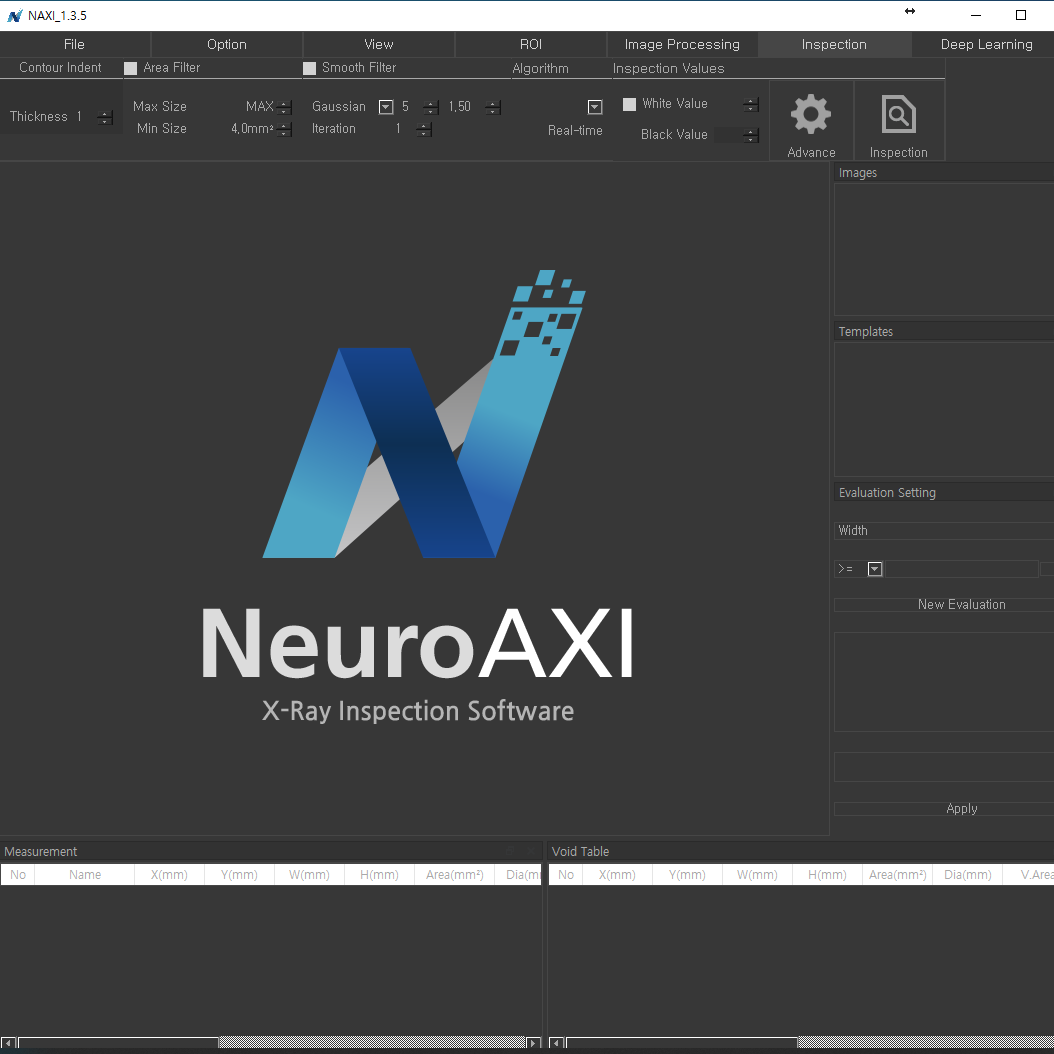Click Void Table Dia(mm) column header
Viewport: 1054px width, 1054px height.
(967, 875)
